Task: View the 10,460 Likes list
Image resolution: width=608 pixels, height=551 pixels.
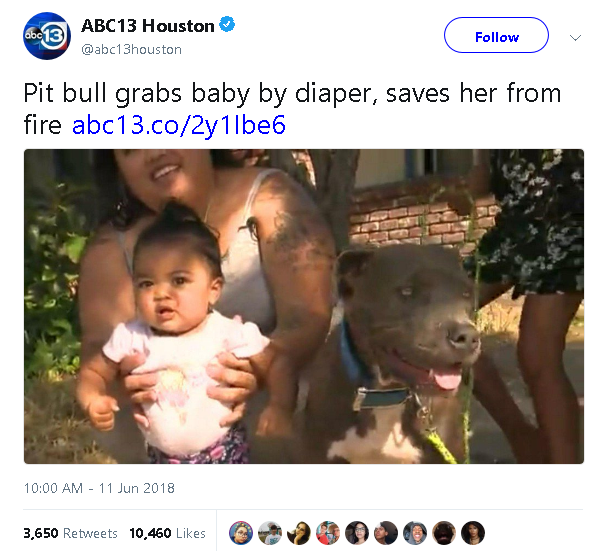Action: (x=167, y=533)
